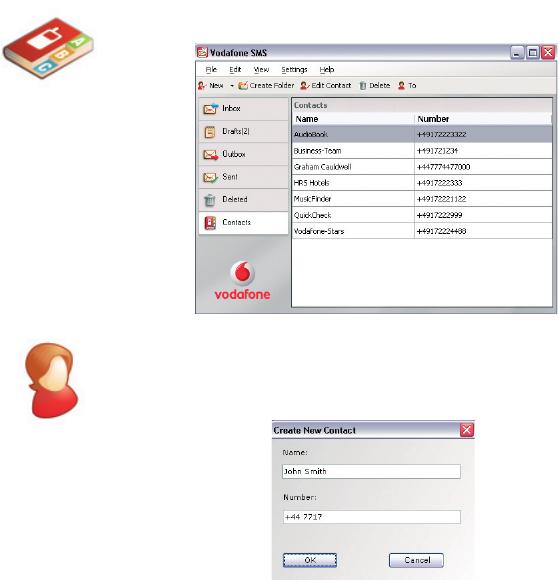
Task: Click the Edit Contact toolbar button
Action: click(326, 86)
